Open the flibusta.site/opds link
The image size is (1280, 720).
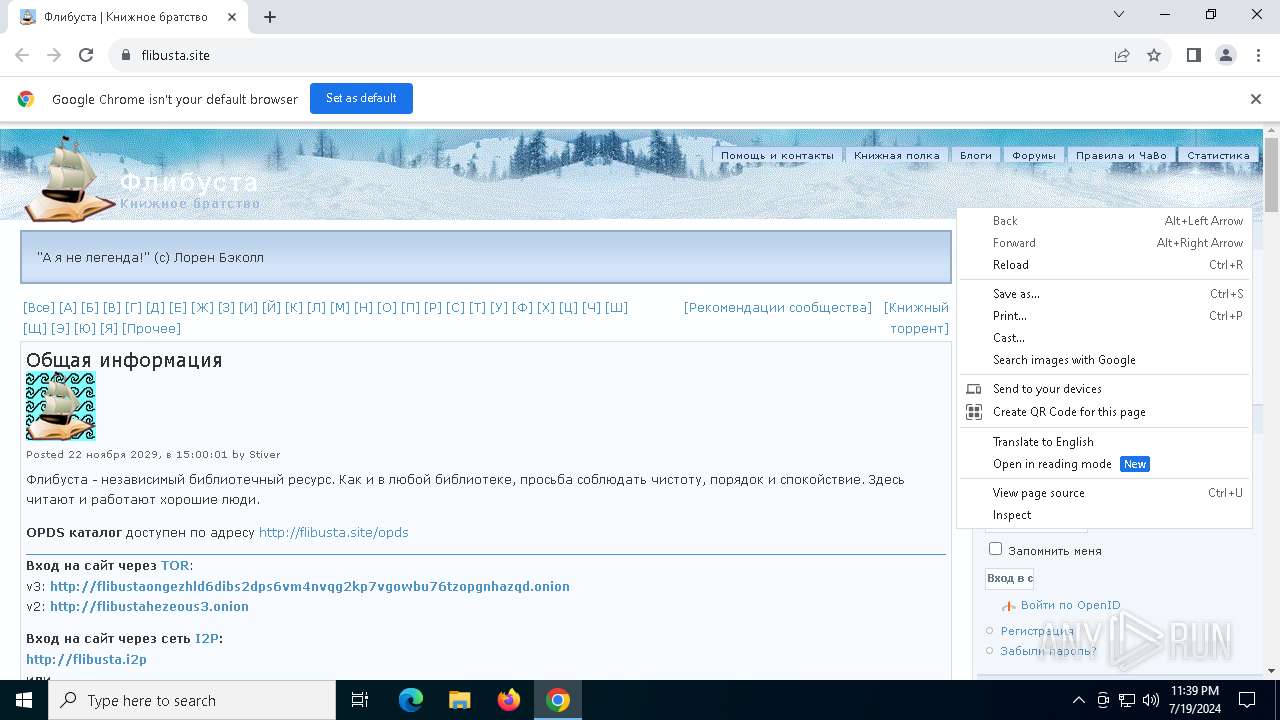coord(333,532)
